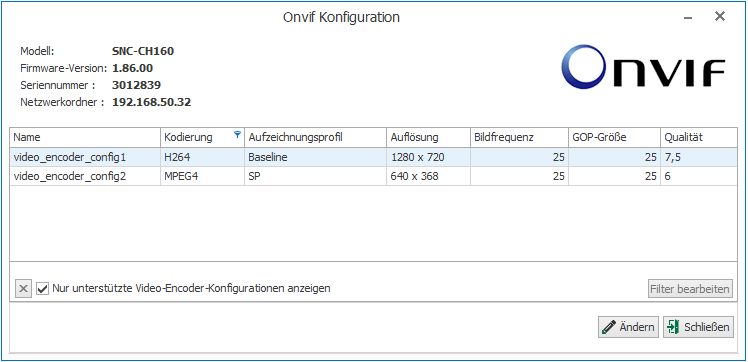Click the Baseline profile cell
The width and height of the screenshot is (748, 362).
315,157
